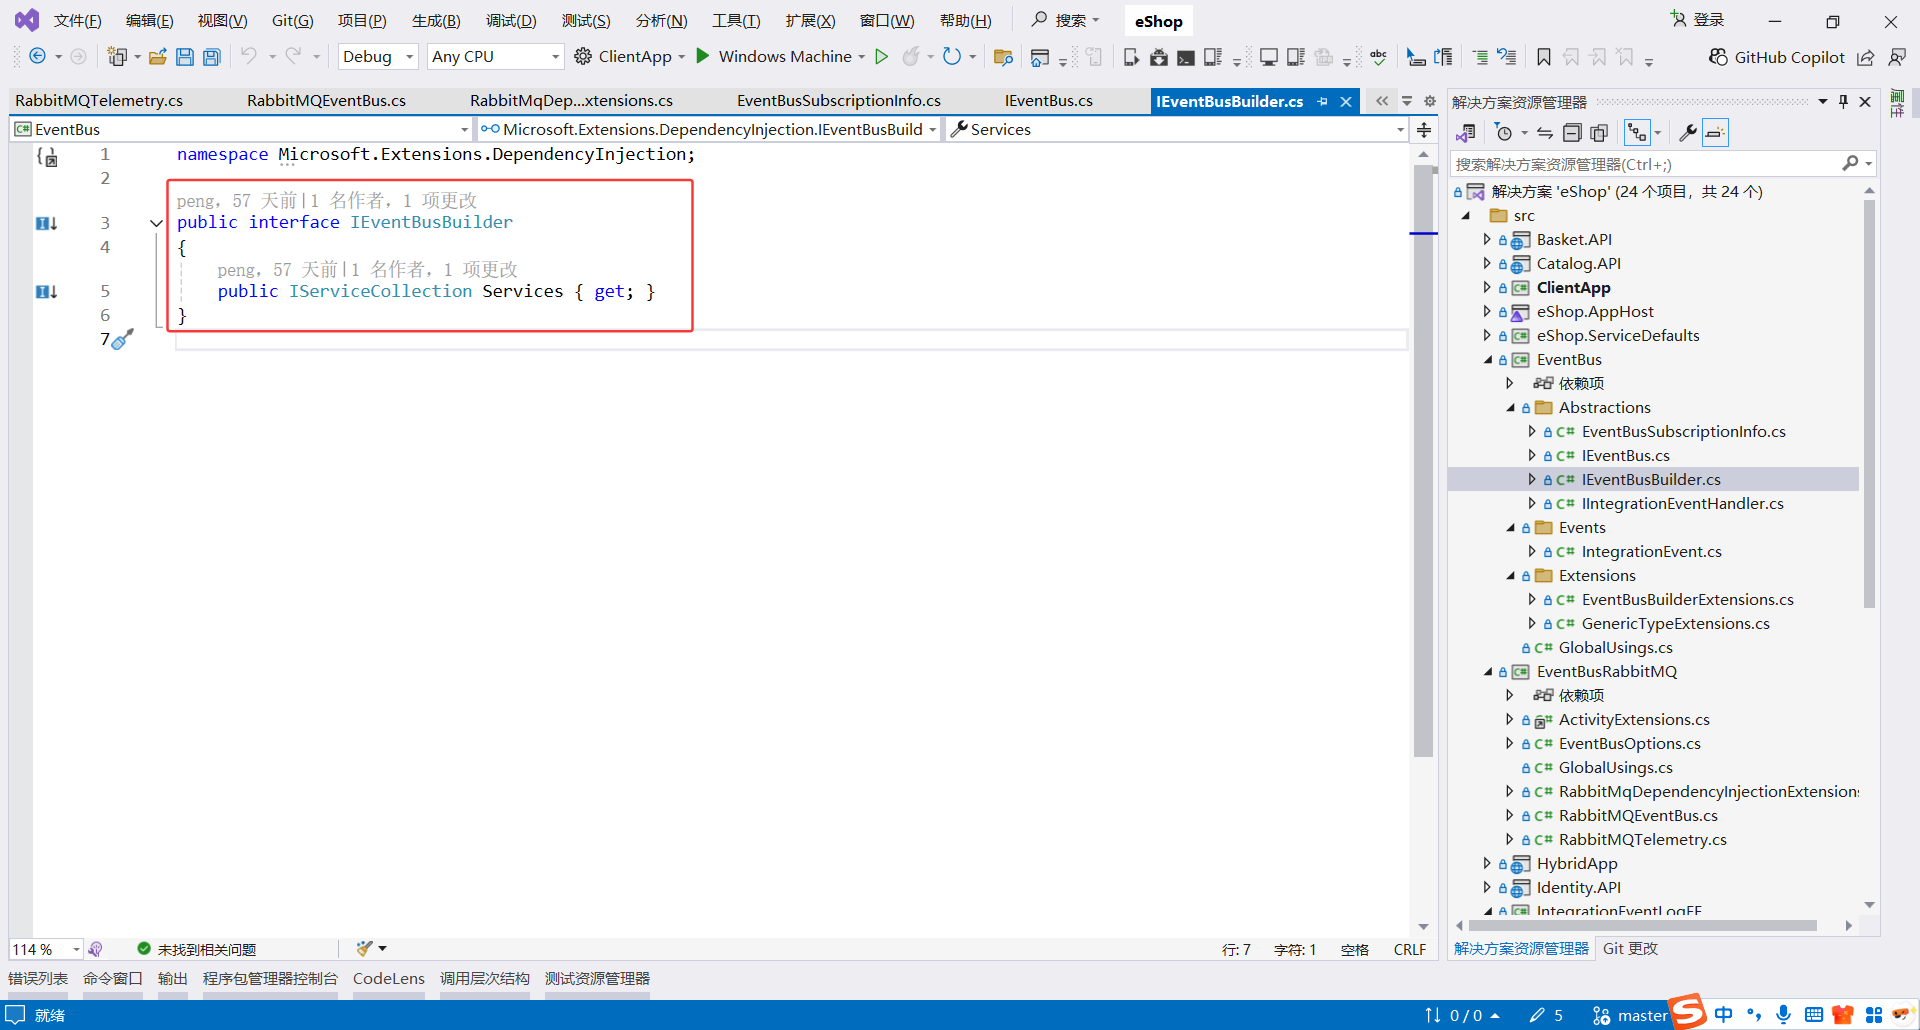Open the 错误列表 panel
Viewport: 1920px width, 1030px height.
(x=38, y=978)
